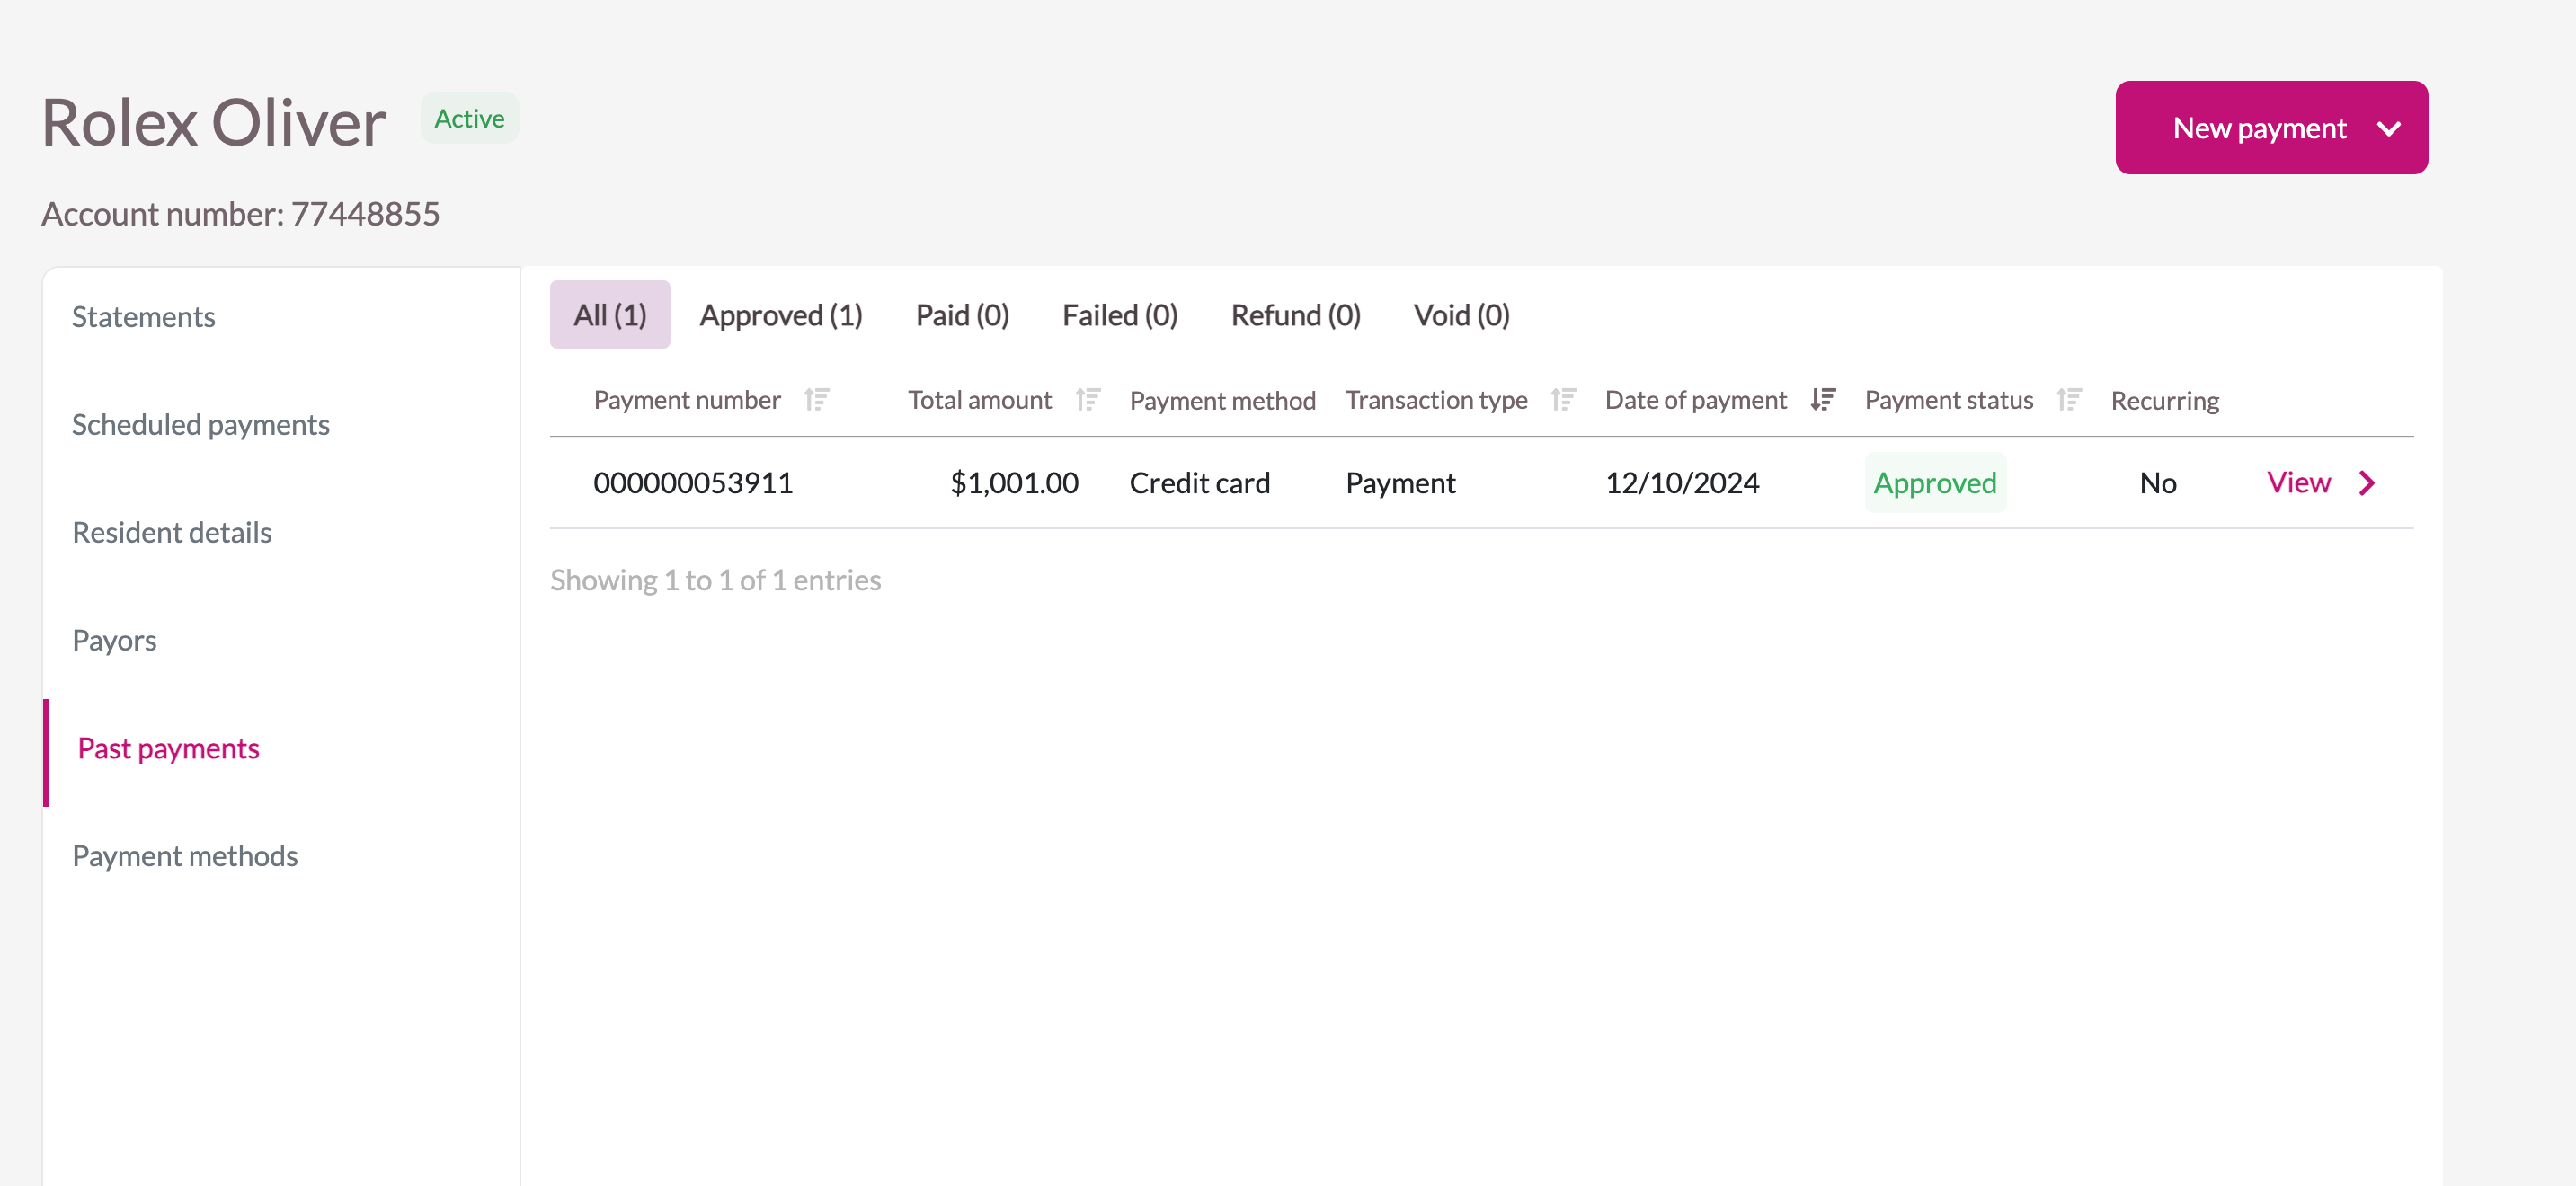This screenshot has width=2576, height=1186.
Task: Select the All (1) tab
Action: coord(609,315)
